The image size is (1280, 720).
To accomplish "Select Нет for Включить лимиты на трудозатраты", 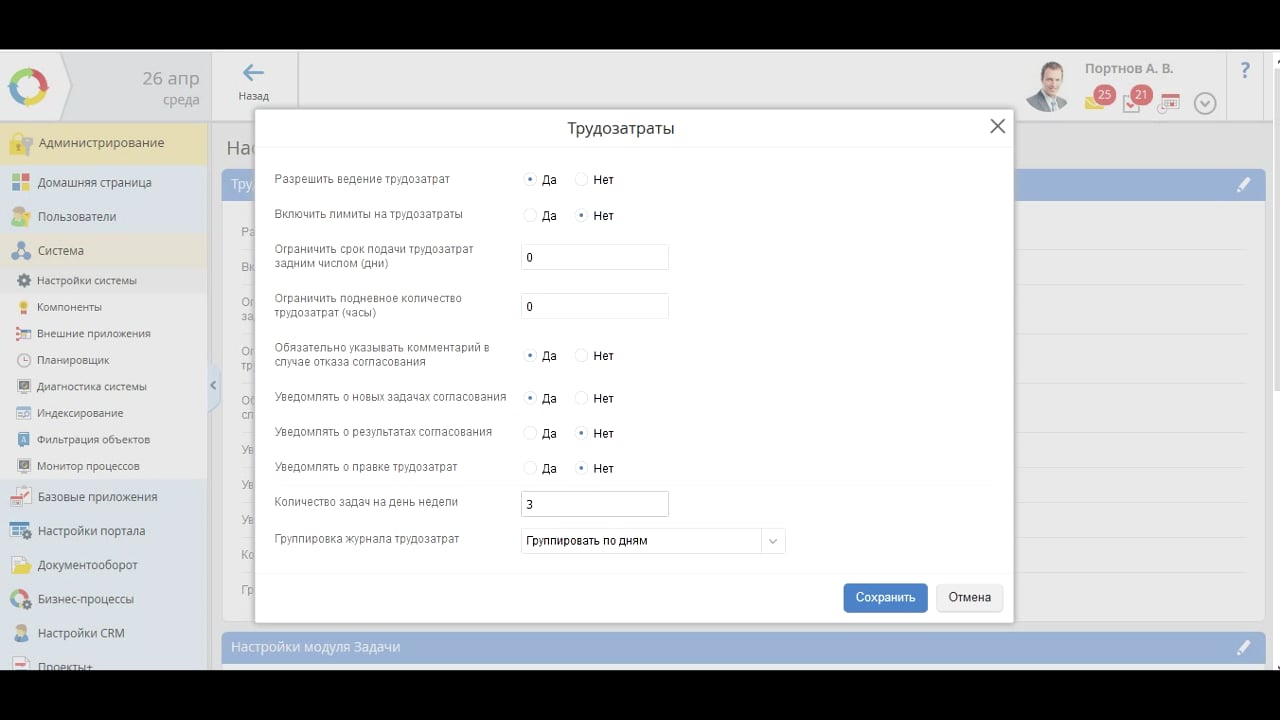I will [581, 215].
